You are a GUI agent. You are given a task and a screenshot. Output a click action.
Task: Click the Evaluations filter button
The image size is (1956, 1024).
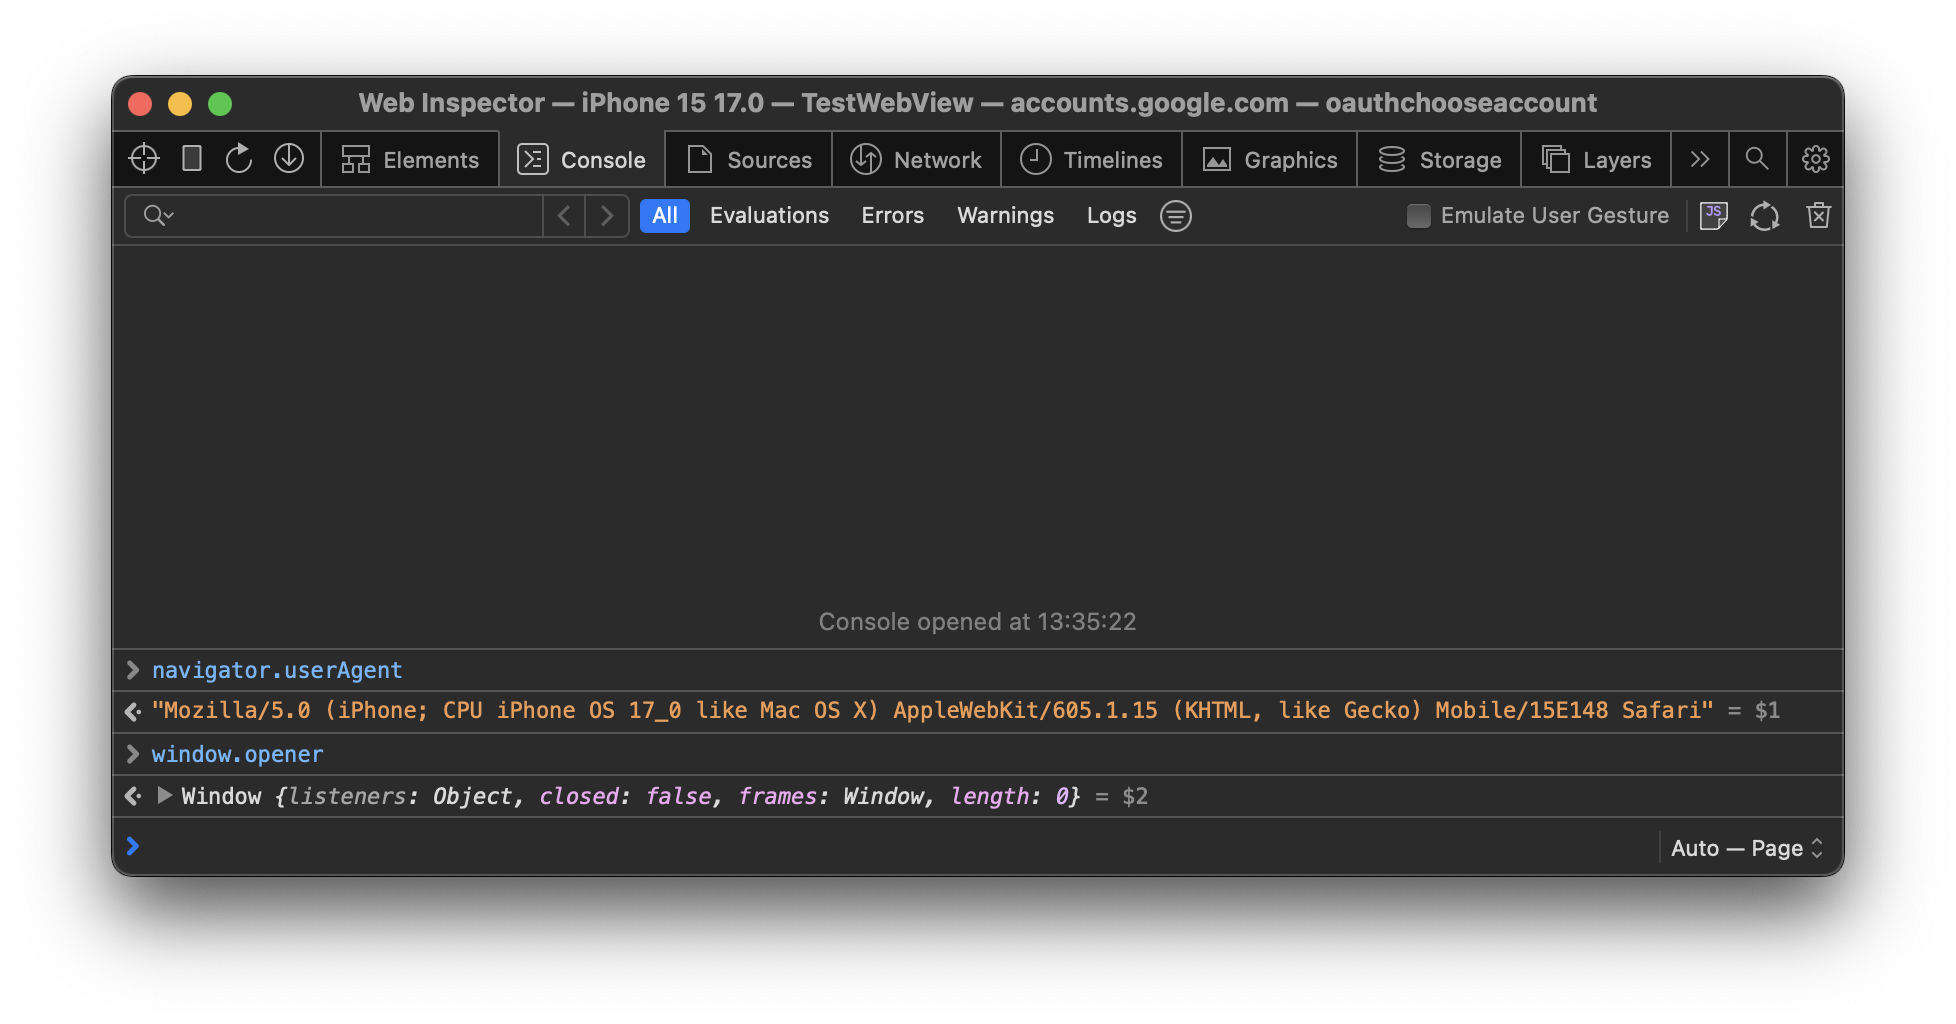coord(769,216)
